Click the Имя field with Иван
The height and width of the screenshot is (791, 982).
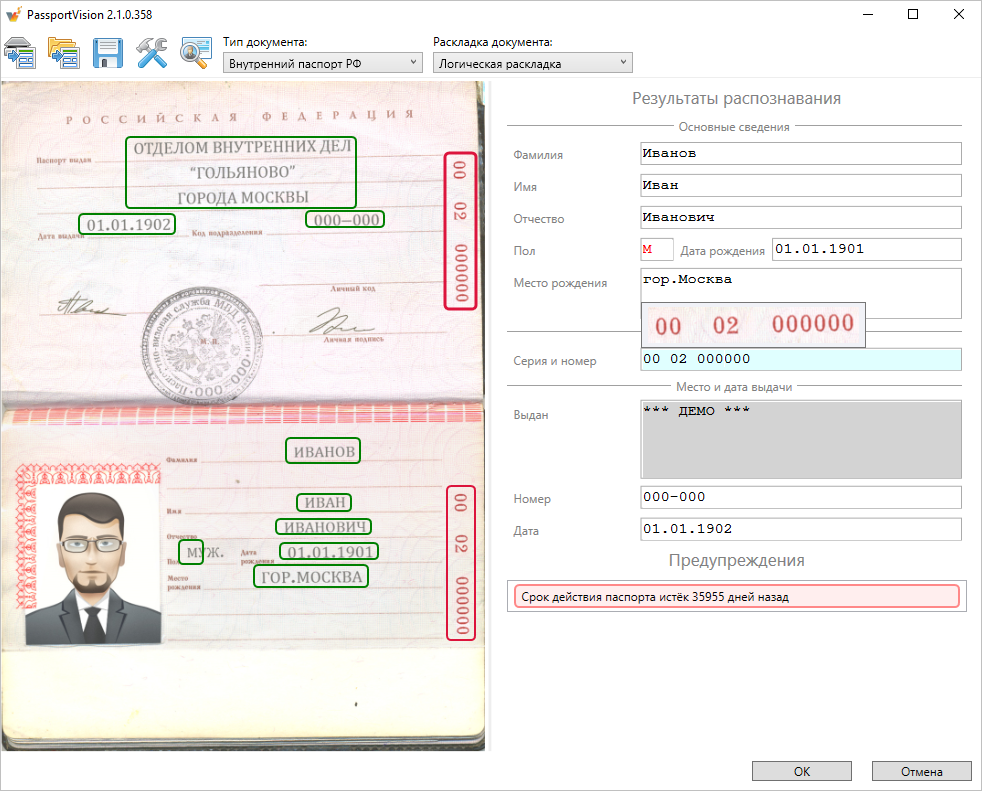click(x=800, y=185)
